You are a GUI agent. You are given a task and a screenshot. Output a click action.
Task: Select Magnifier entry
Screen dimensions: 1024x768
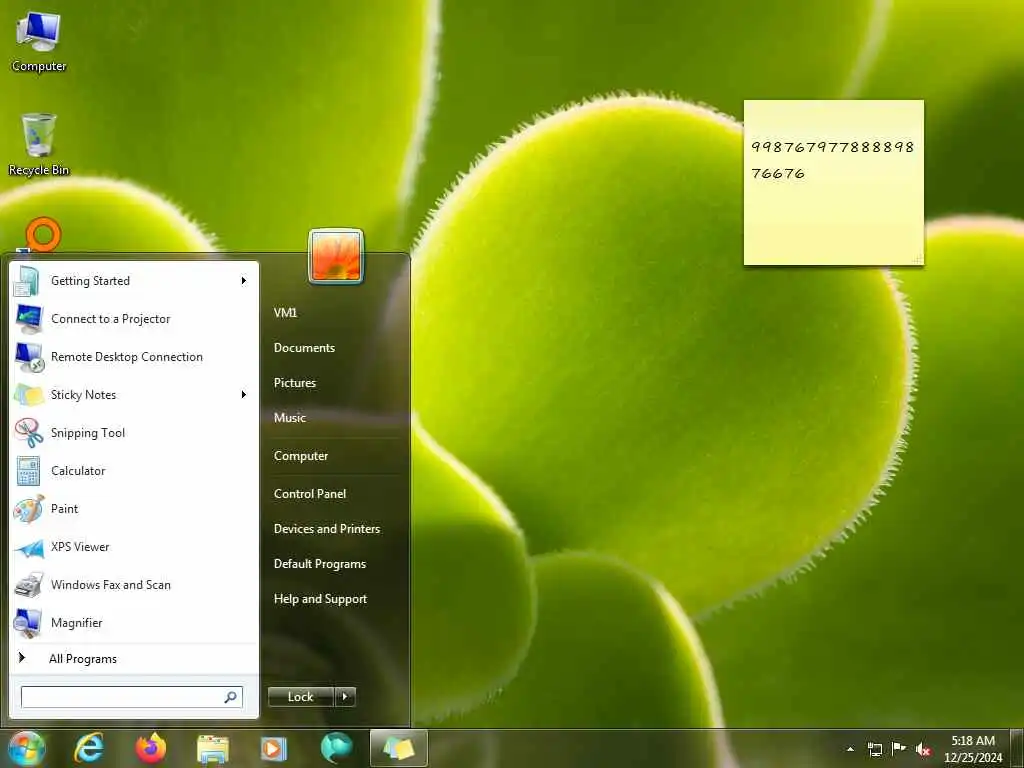click(135, 623)
